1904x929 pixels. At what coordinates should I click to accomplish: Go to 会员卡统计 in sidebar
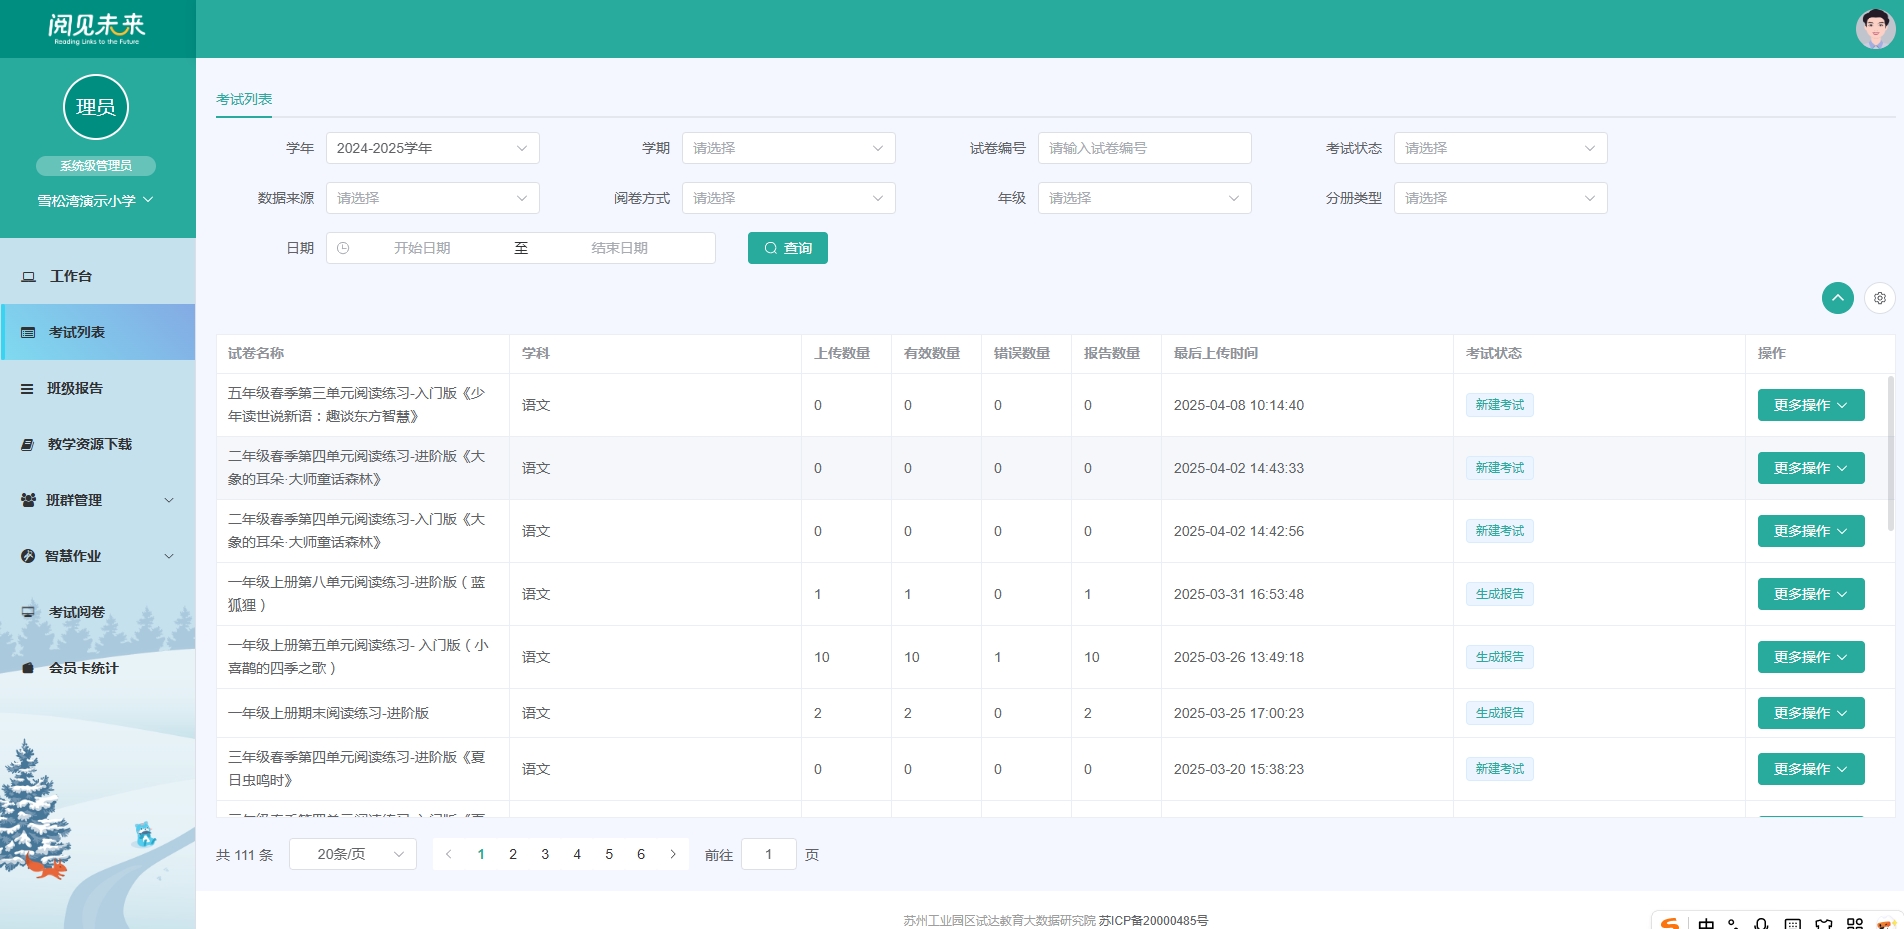pyautogui.click(x=83, y=668)
